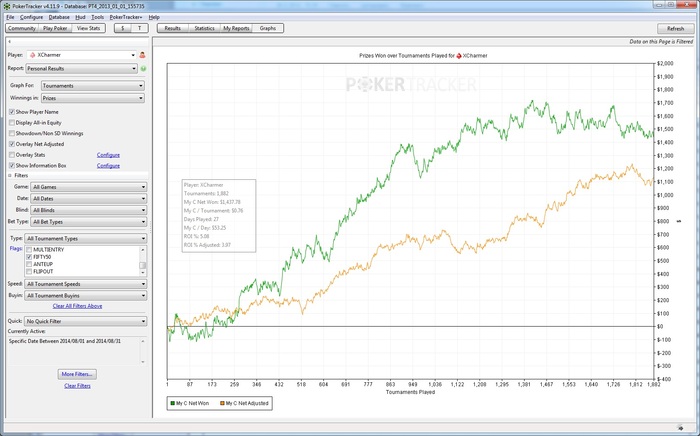Collapse the Filters section
The image size is (700, 436).
coord(10,176)
